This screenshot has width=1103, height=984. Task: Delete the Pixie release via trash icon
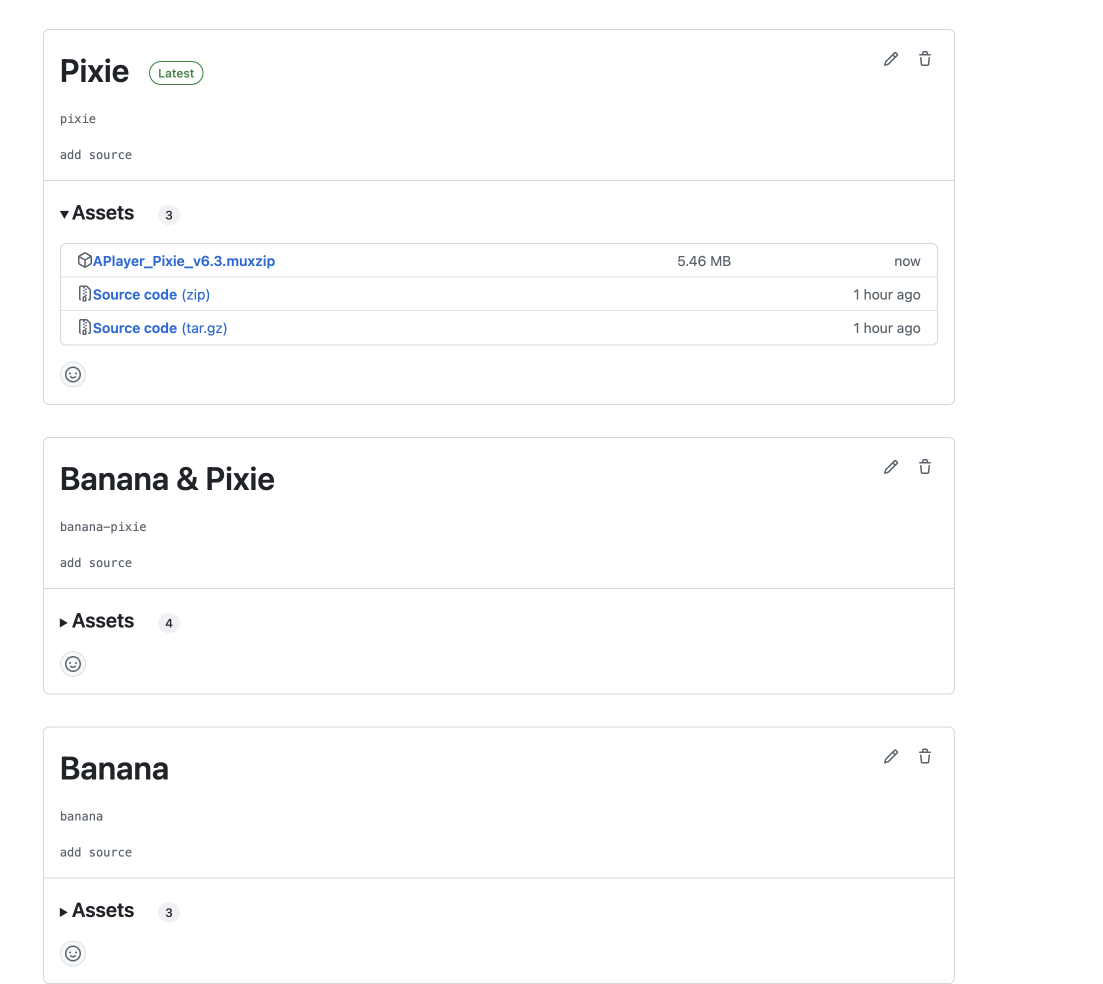pyautogui.click(x=925, y=59)
